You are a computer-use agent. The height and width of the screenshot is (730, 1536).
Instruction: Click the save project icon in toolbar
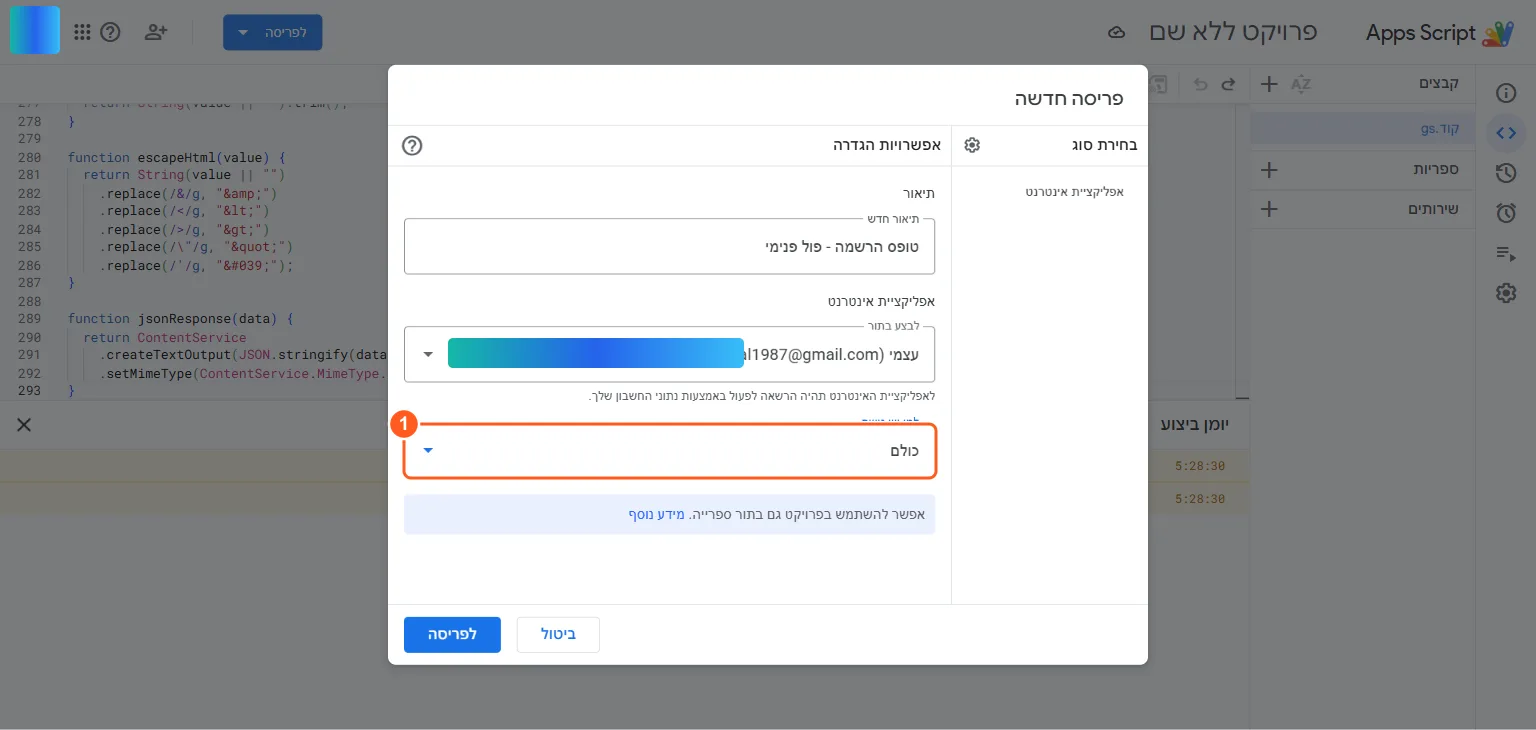click(1159, 85)
